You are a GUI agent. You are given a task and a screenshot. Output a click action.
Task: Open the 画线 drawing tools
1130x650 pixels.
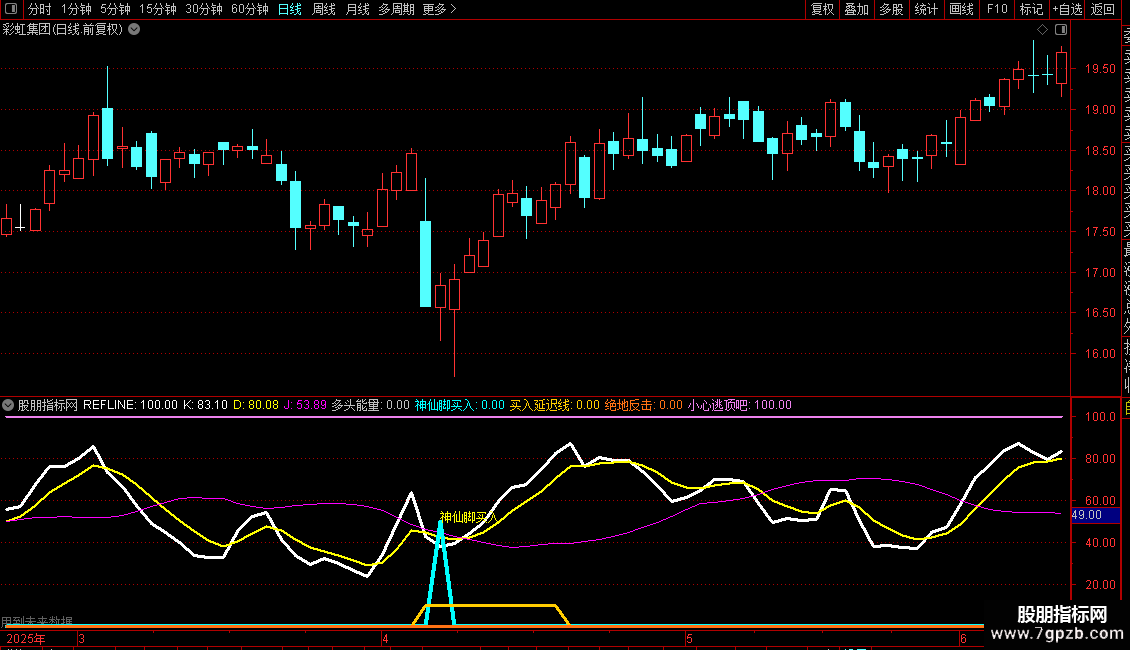961,9
